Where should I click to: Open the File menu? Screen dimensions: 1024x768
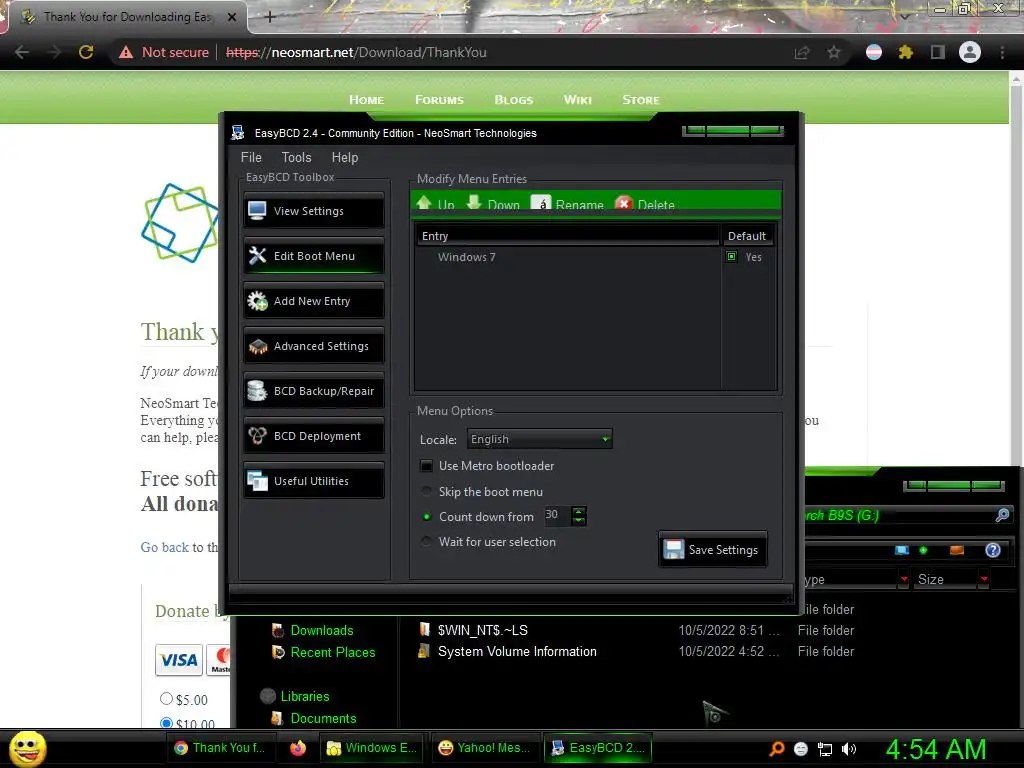[251, 157]
